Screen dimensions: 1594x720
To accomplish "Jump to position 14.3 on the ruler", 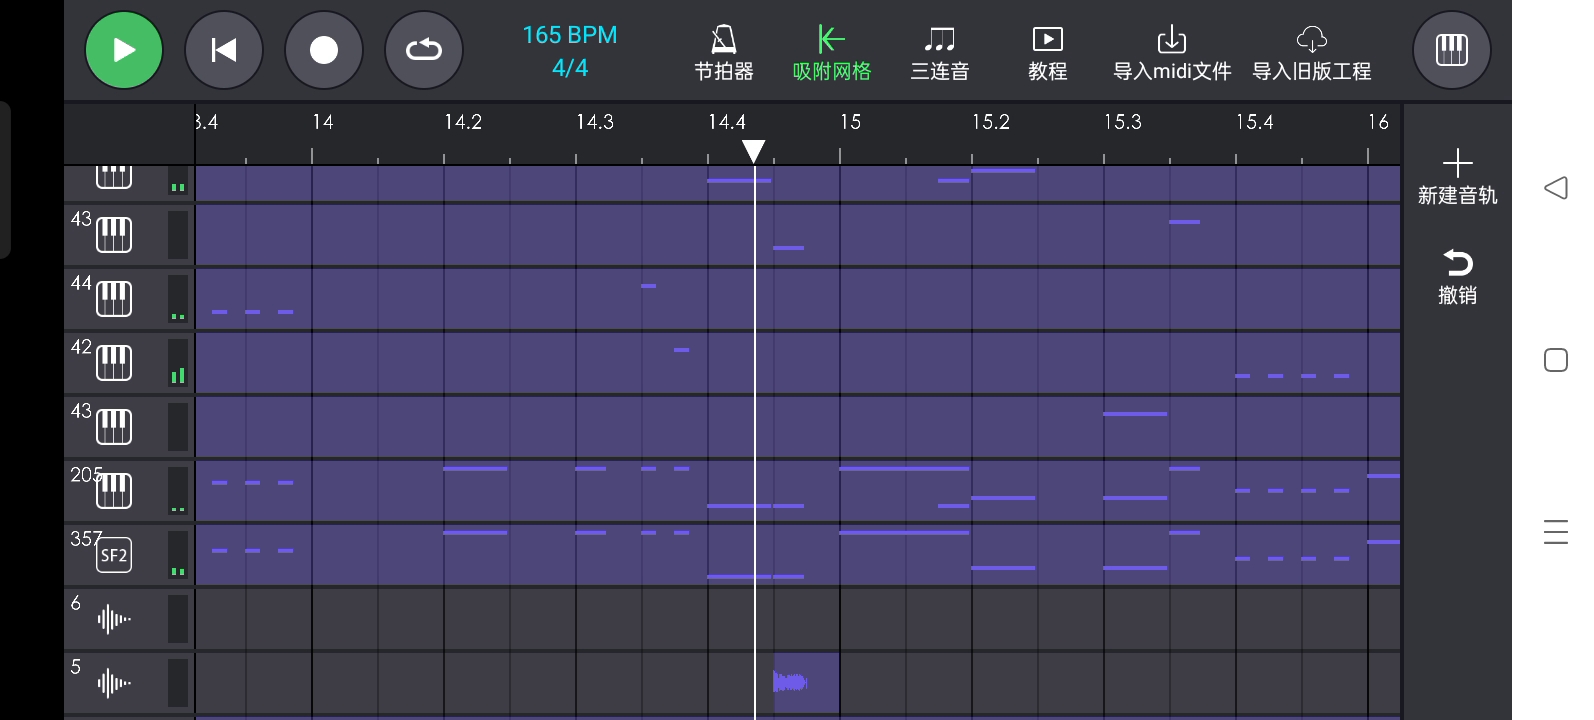I will click(595, 122).
